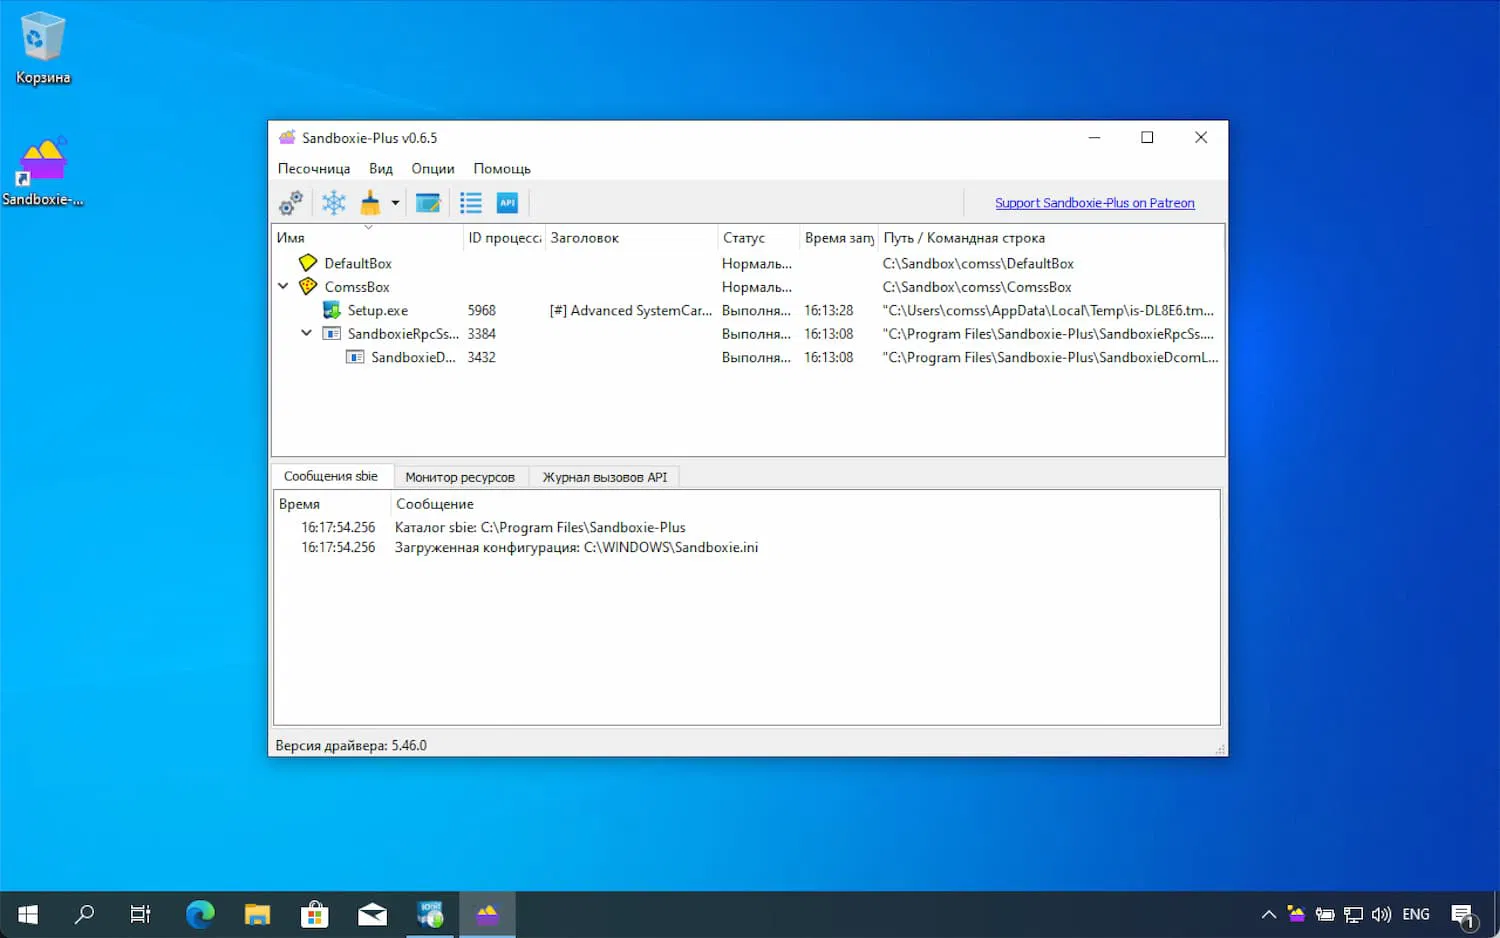The image size is (1500, 938).
Task: Open the dropdown arrow beside the broom
Action: [395, 203]
